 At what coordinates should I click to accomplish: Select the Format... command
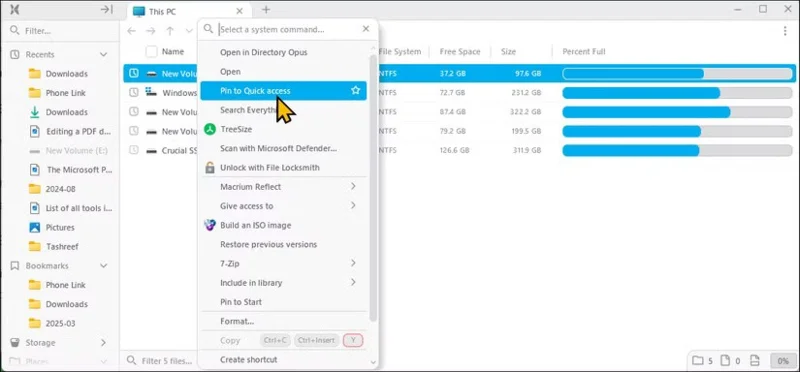click(283, 321)
